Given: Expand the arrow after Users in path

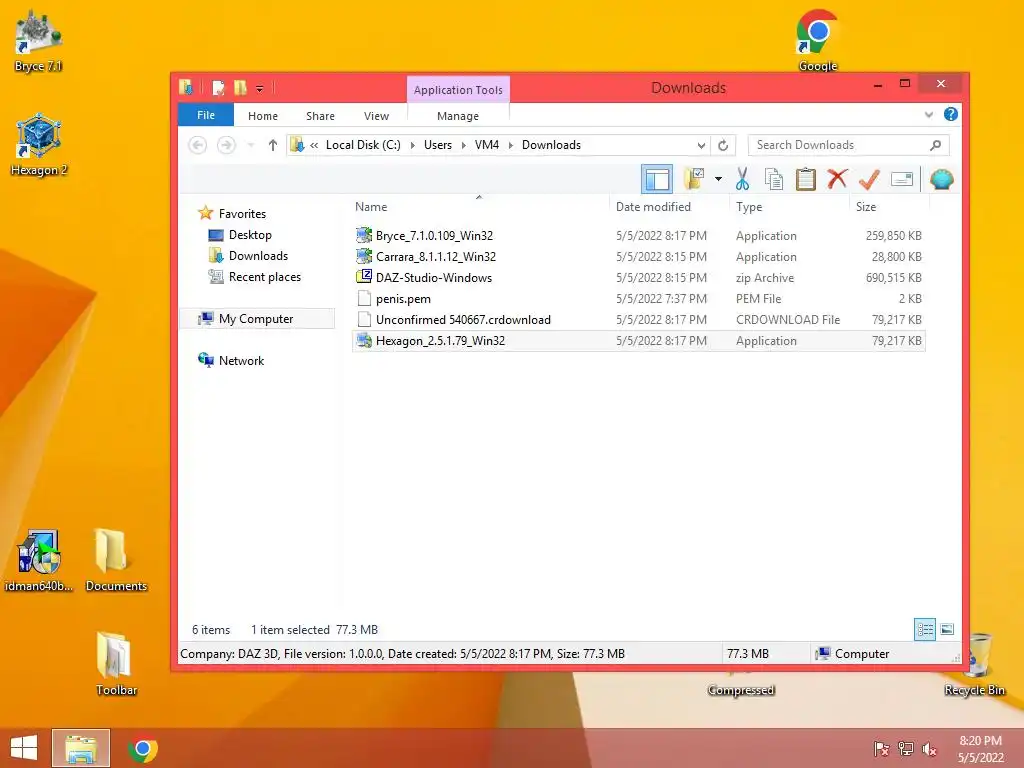Looking at the screenshot, I should (x=463, y=145).
